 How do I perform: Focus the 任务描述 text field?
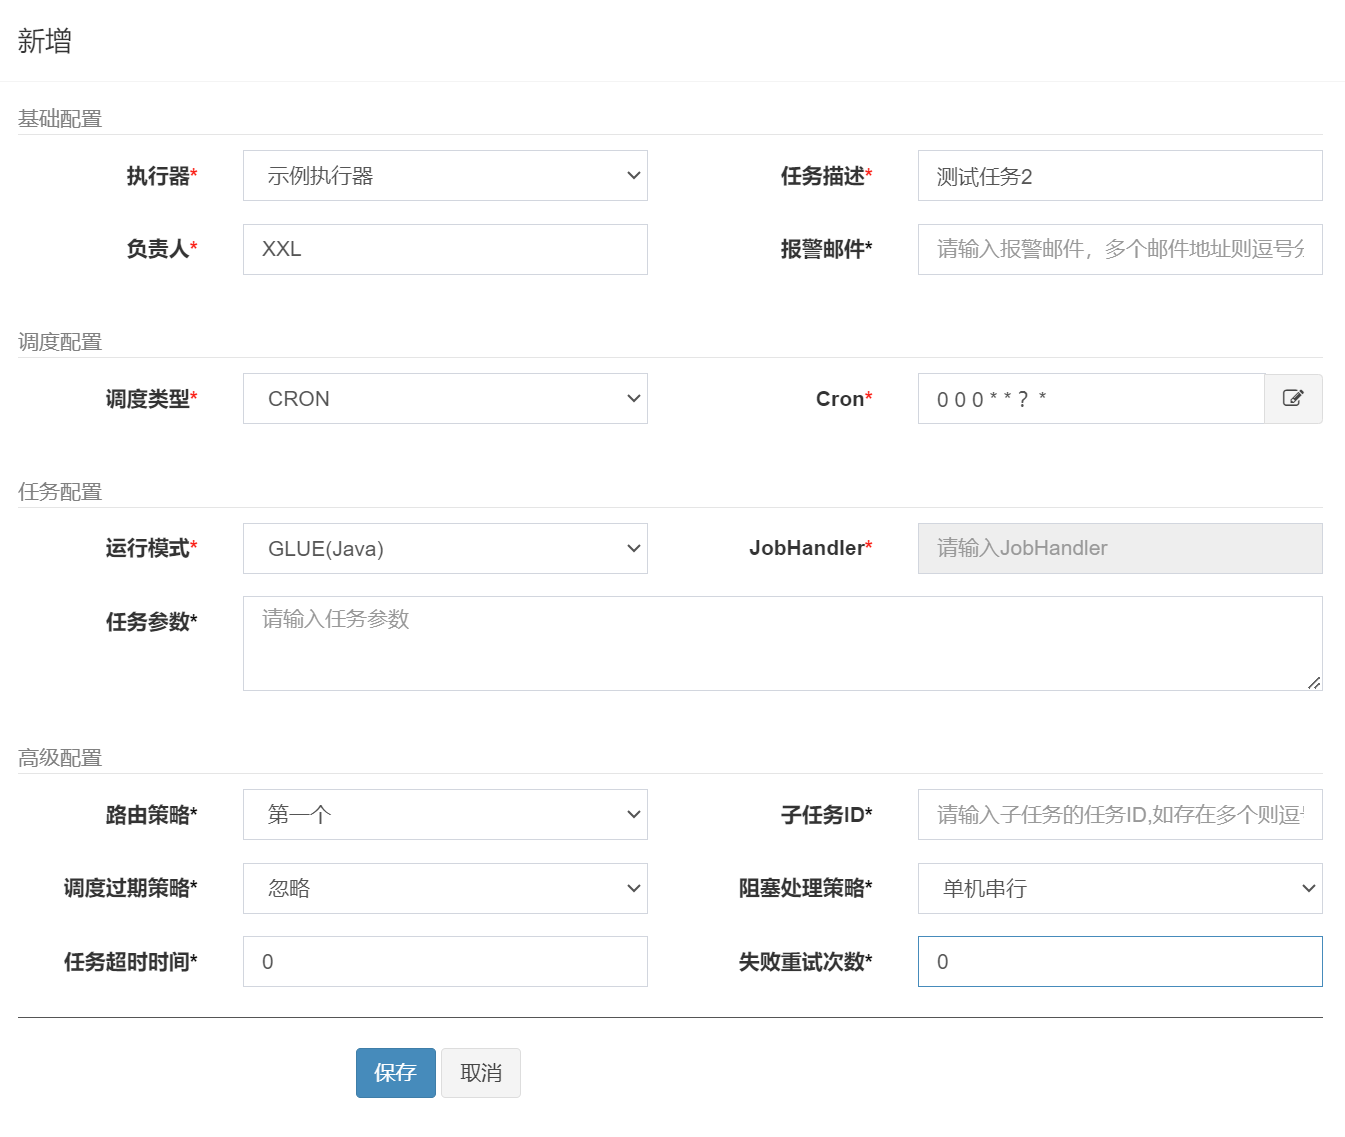1119,176
